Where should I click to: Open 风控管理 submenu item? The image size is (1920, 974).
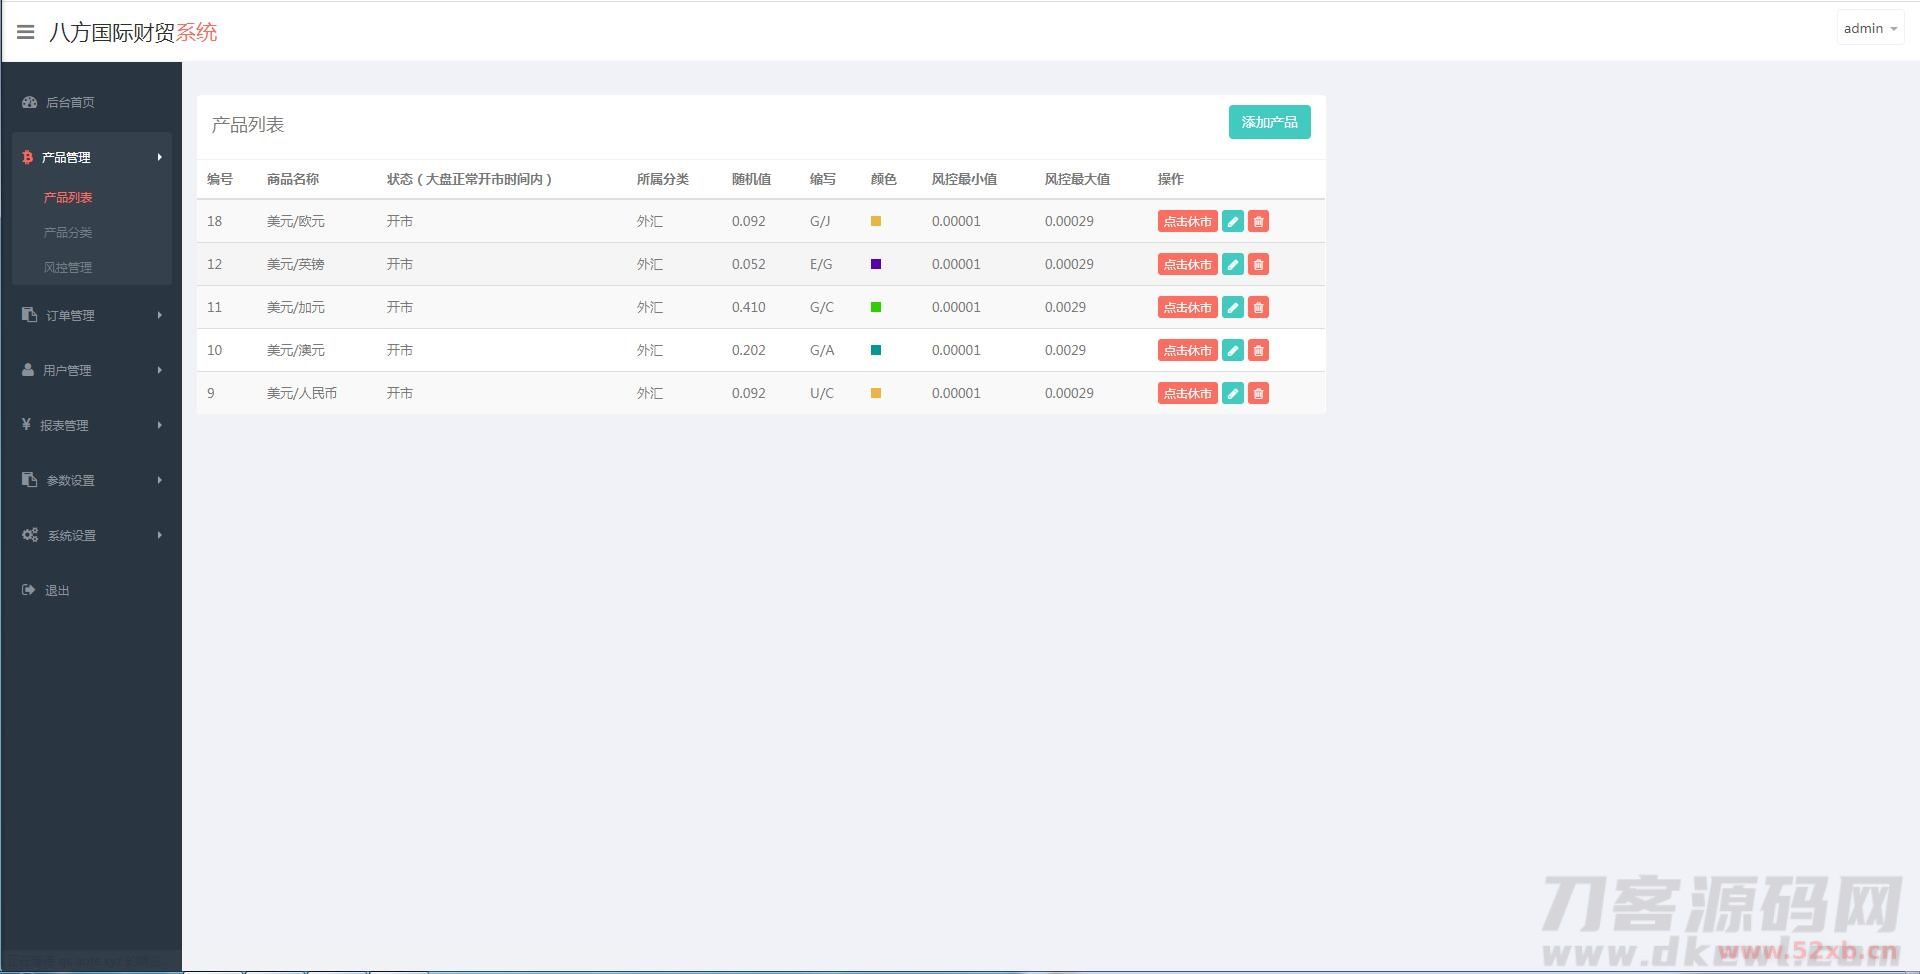(x=68, y=267)
